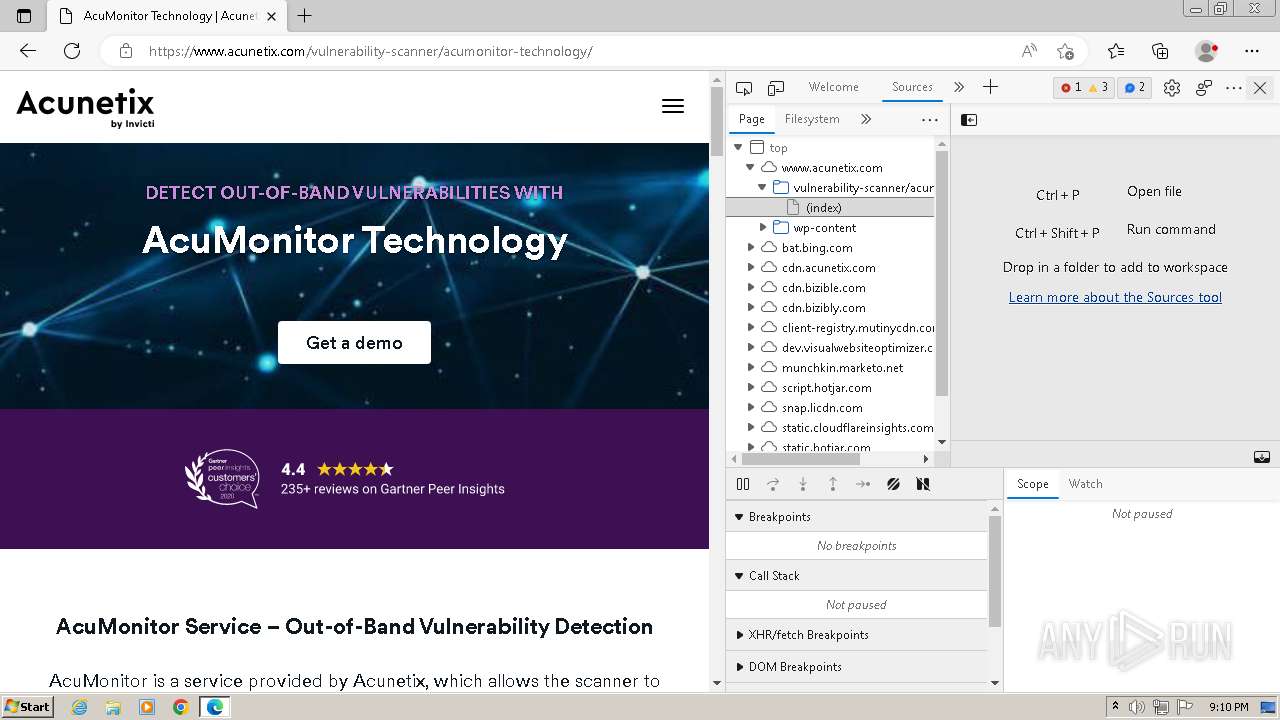Open read aloud in address bar
1280x720 pixels.
(1029, 51)
